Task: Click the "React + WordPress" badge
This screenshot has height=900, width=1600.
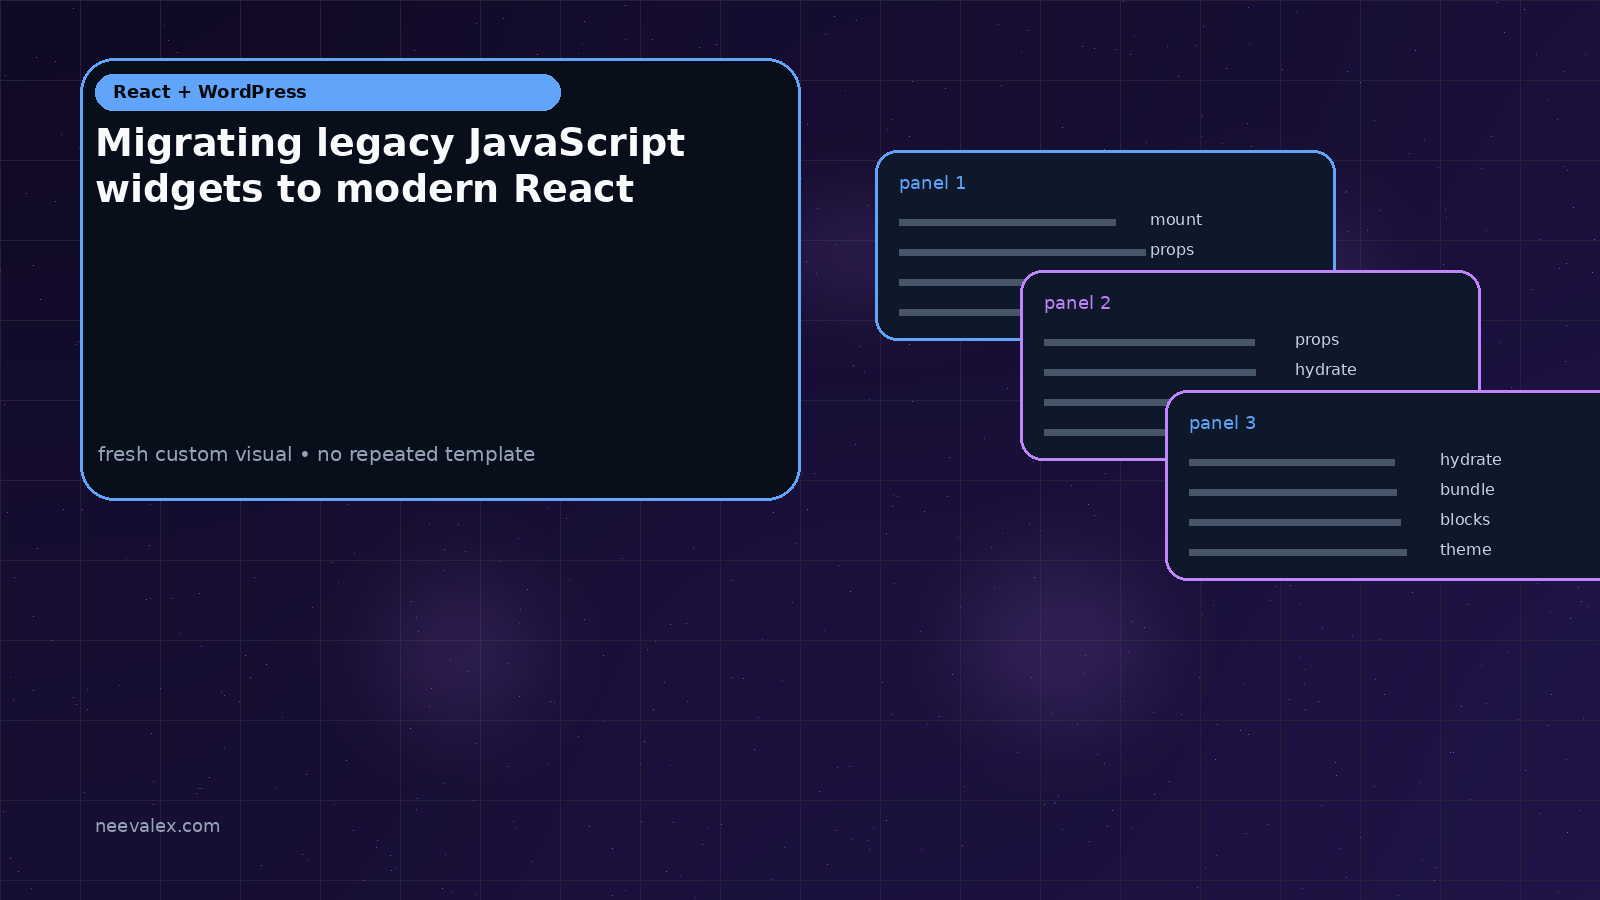Action: 328,92
